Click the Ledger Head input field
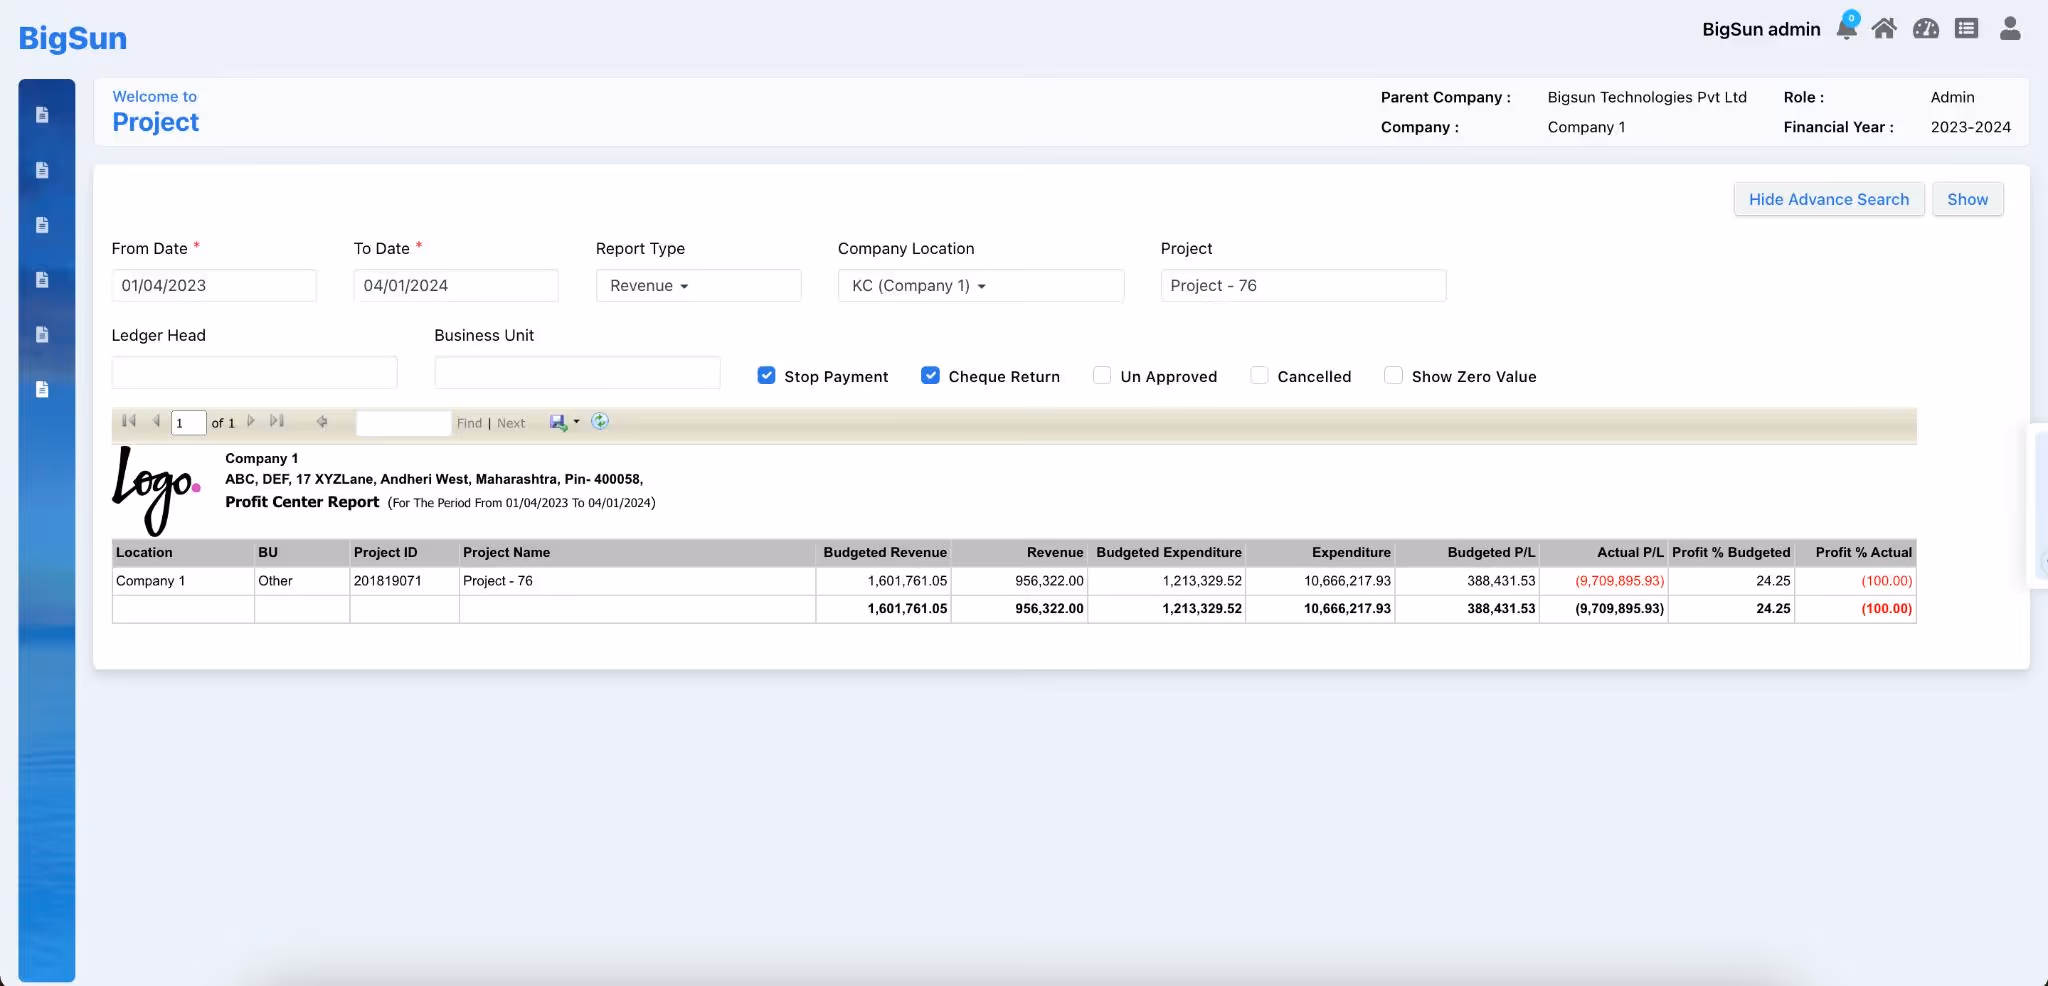Screen dimensions: 2048x986 click(254, 372)
